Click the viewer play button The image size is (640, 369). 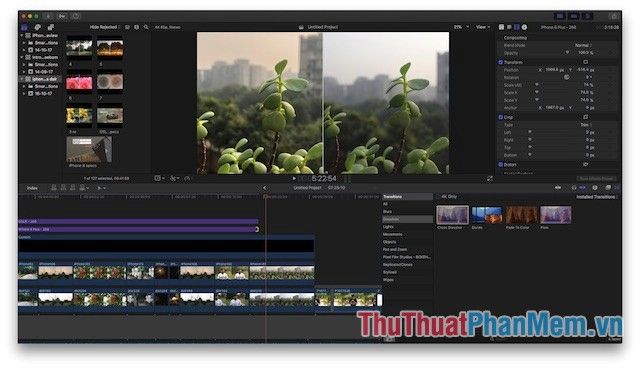(294, 178)
